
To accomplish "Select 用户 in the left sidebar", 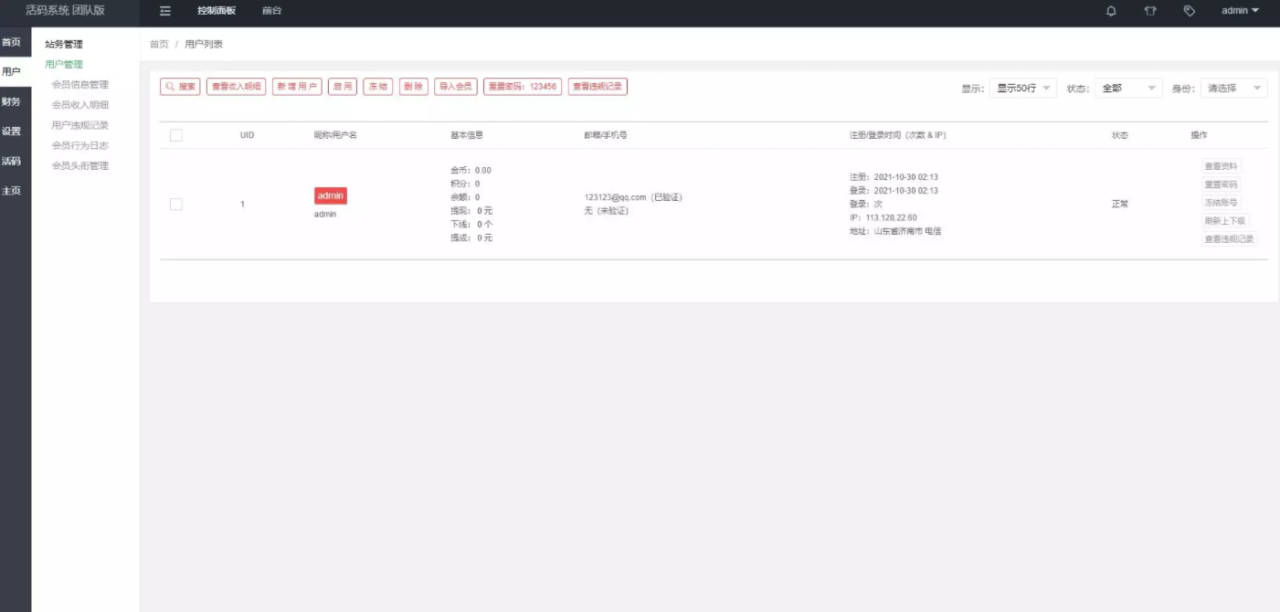I will tap(11, 72).
